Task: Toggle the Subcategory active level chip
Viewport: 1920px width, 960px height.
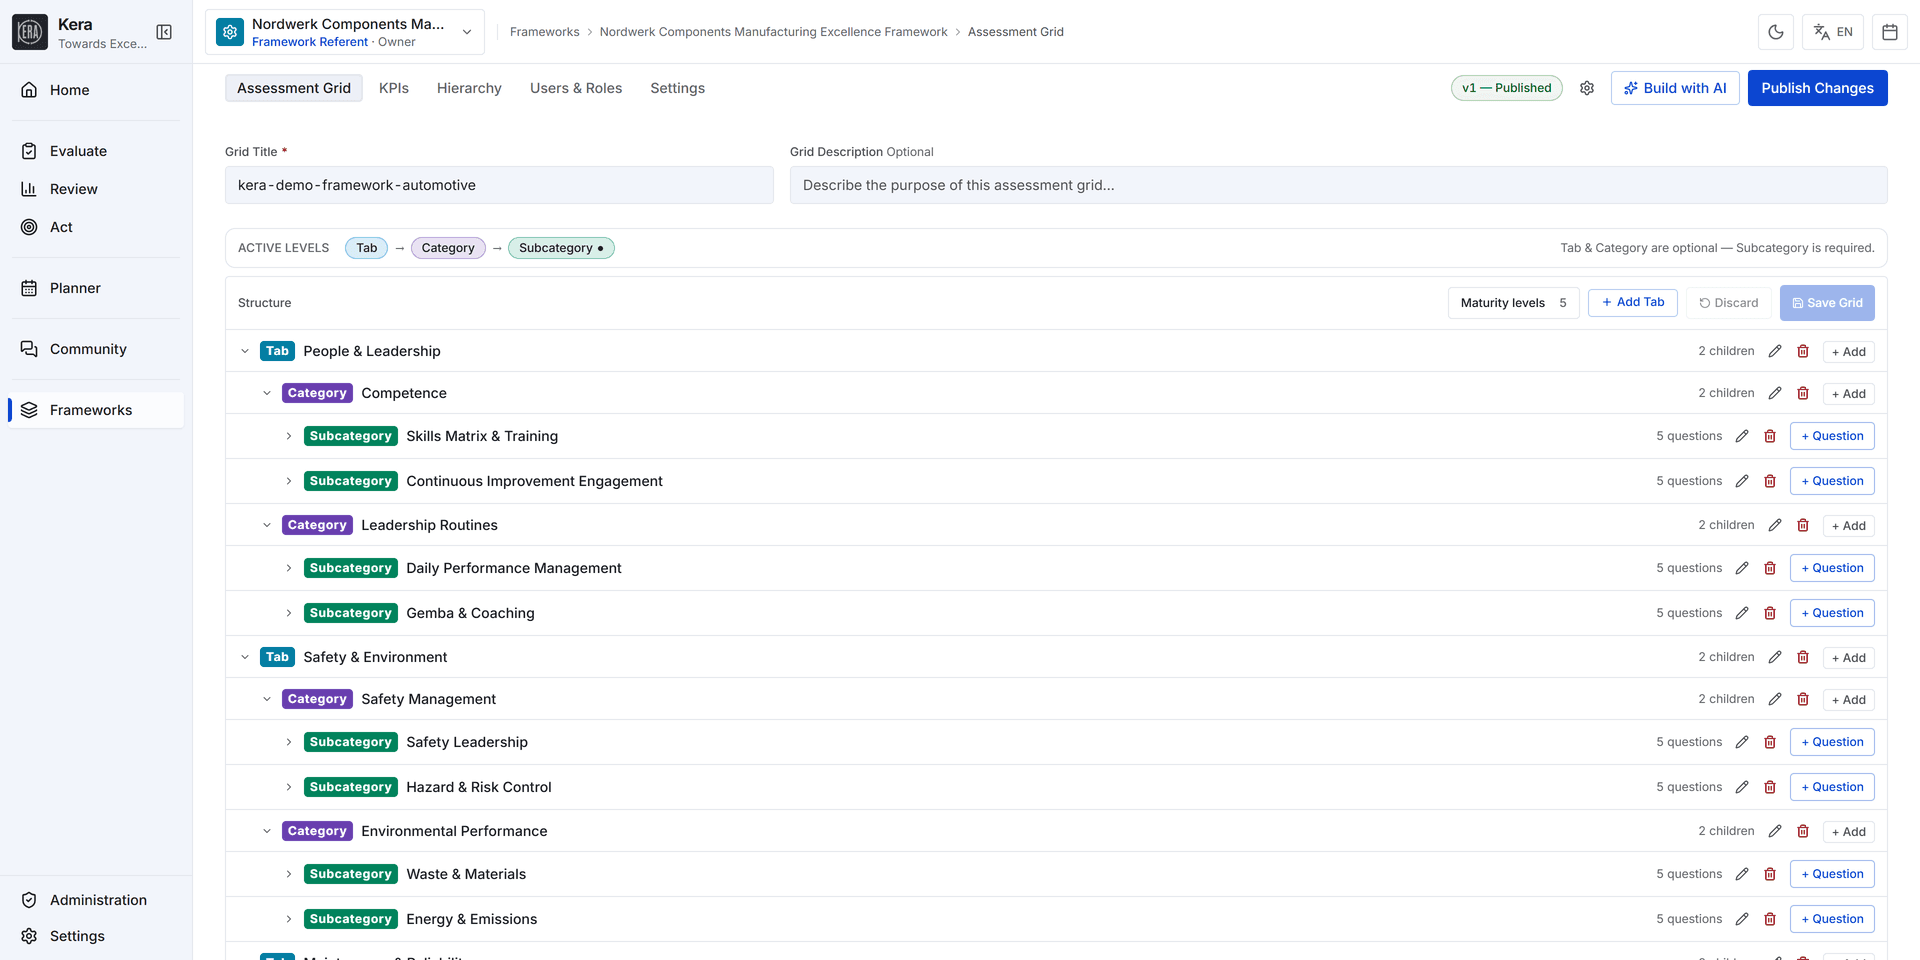Action: 561,248
